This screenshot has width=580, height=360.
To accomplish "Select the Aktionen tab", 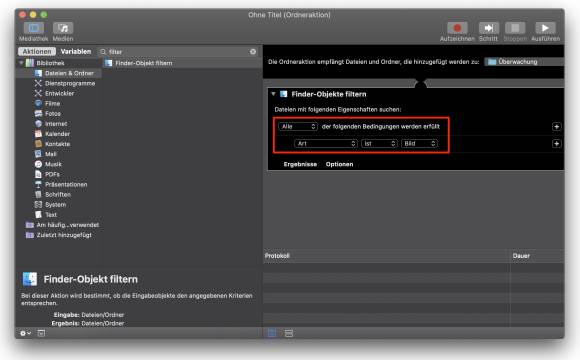I will pyautogui.click(x=37, y=51).
